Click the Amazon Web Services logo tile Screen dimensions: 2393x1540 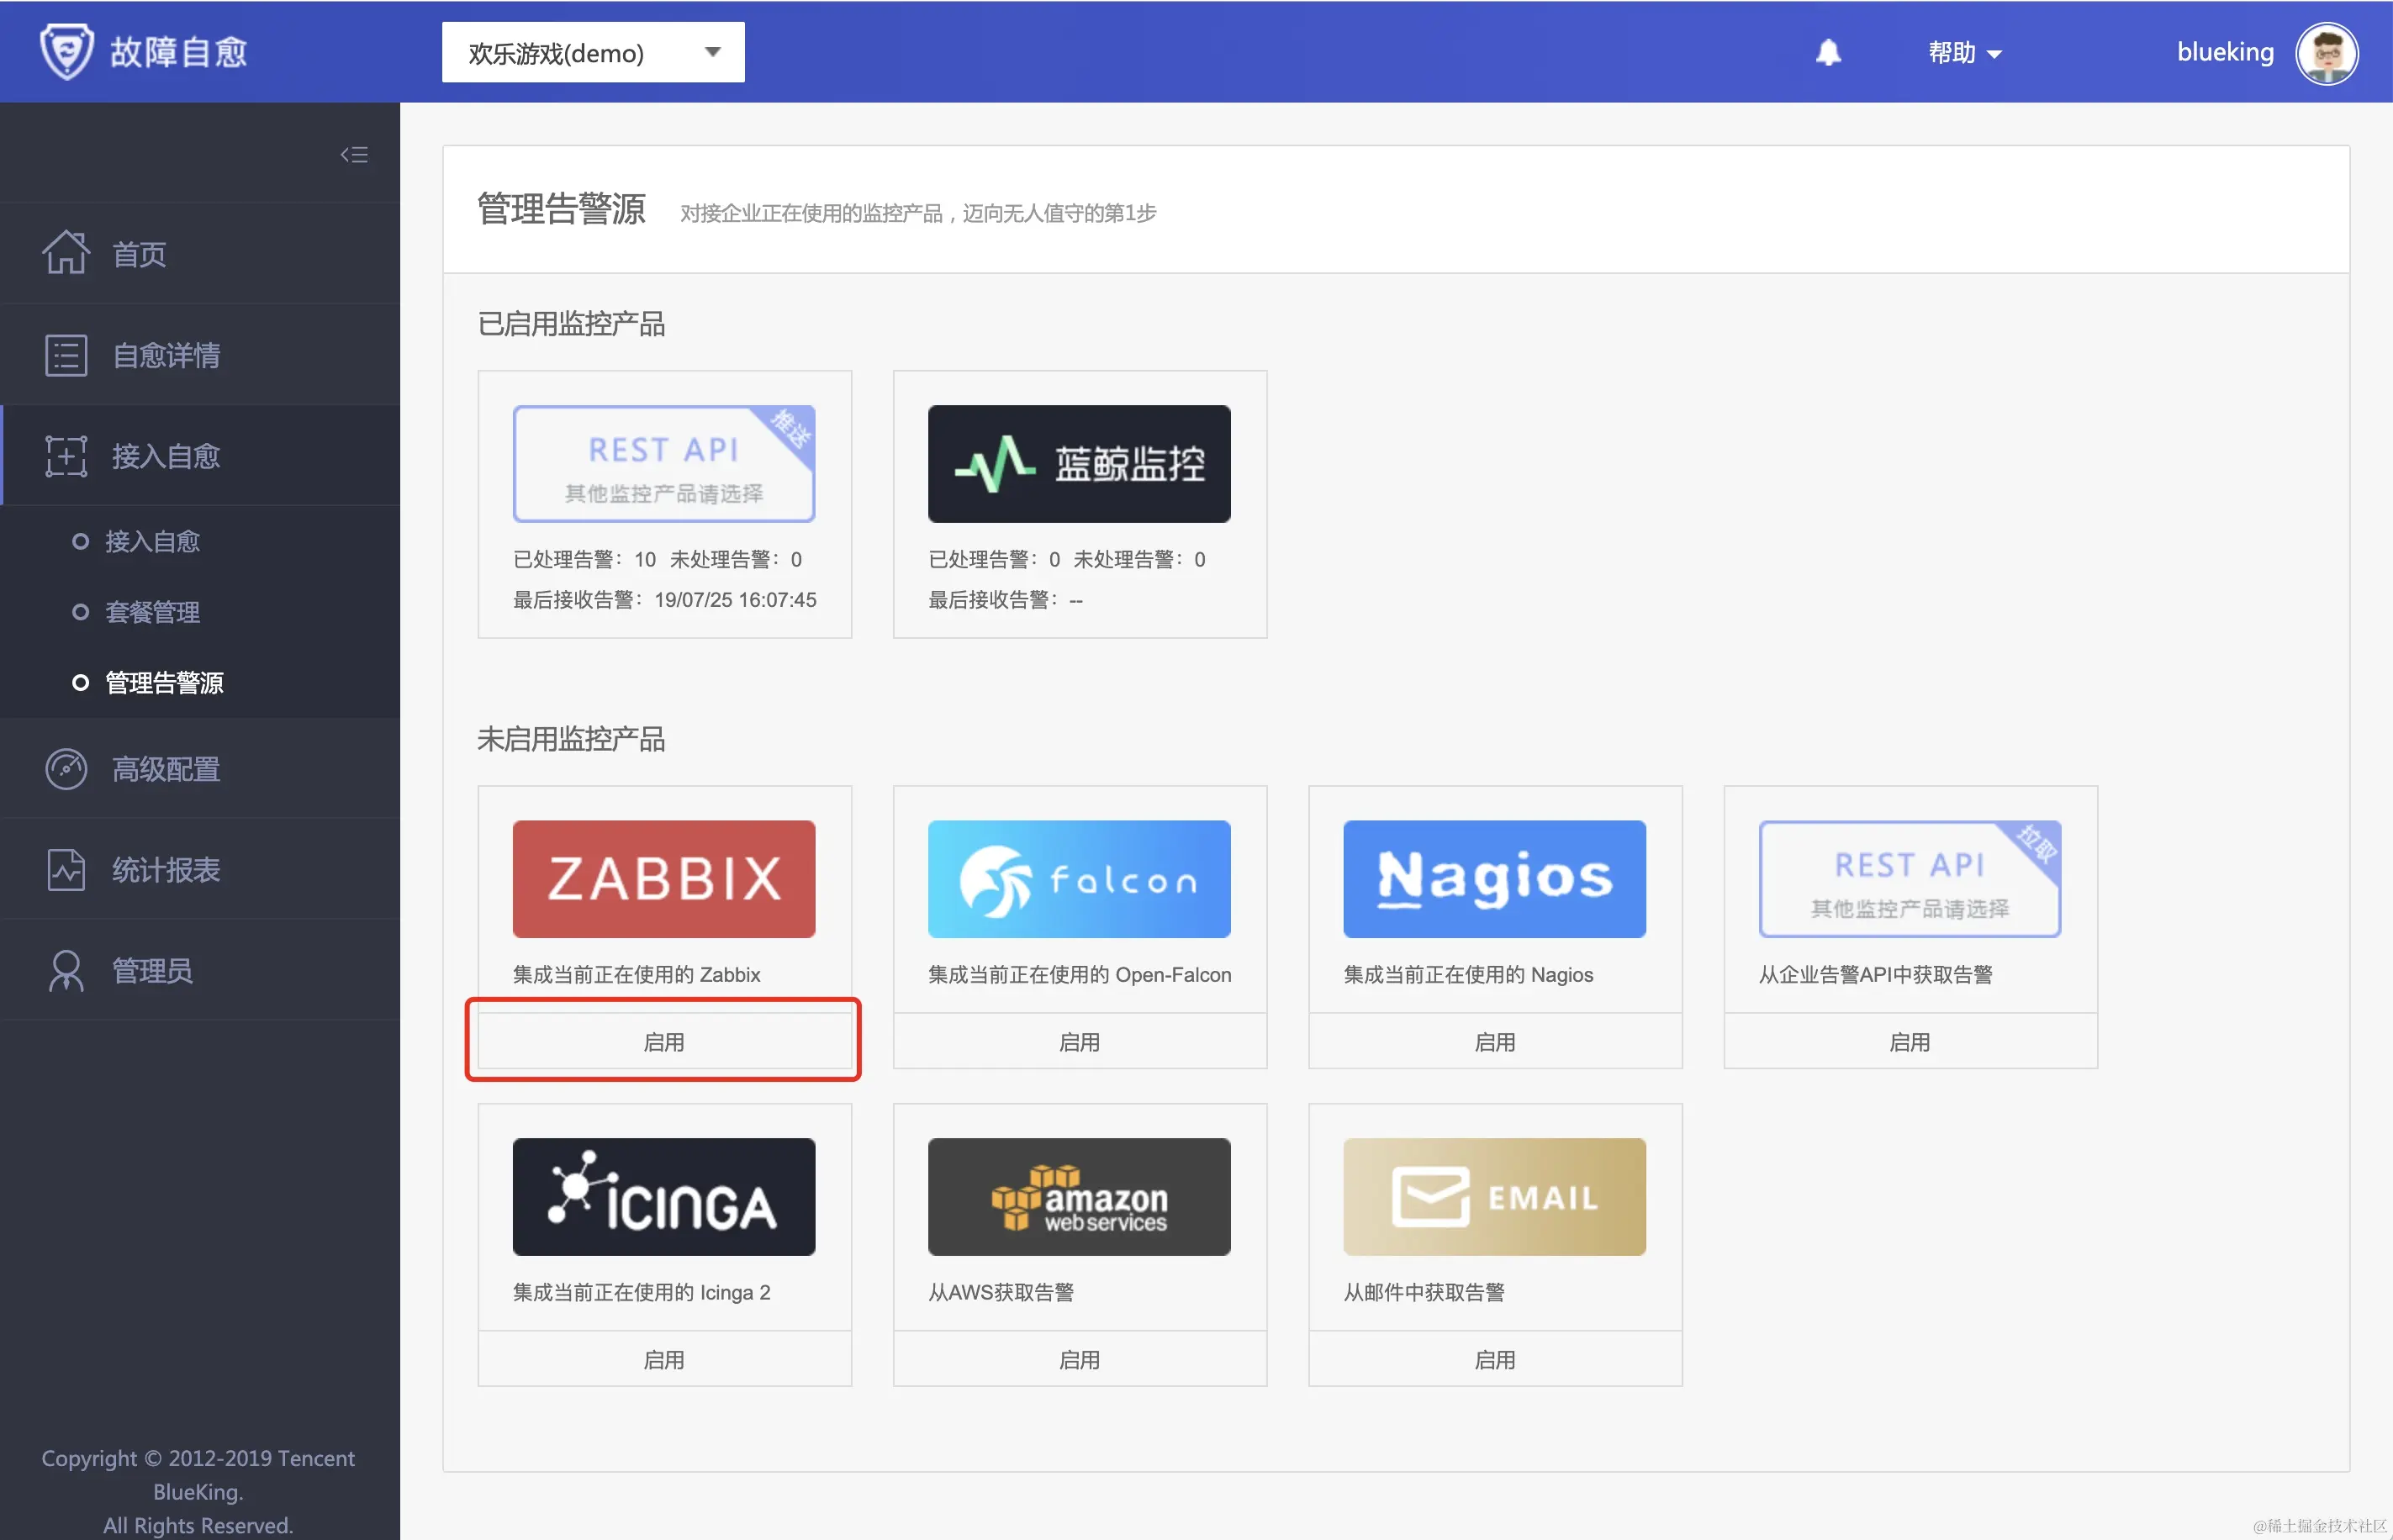(x=1078, y=1196)
